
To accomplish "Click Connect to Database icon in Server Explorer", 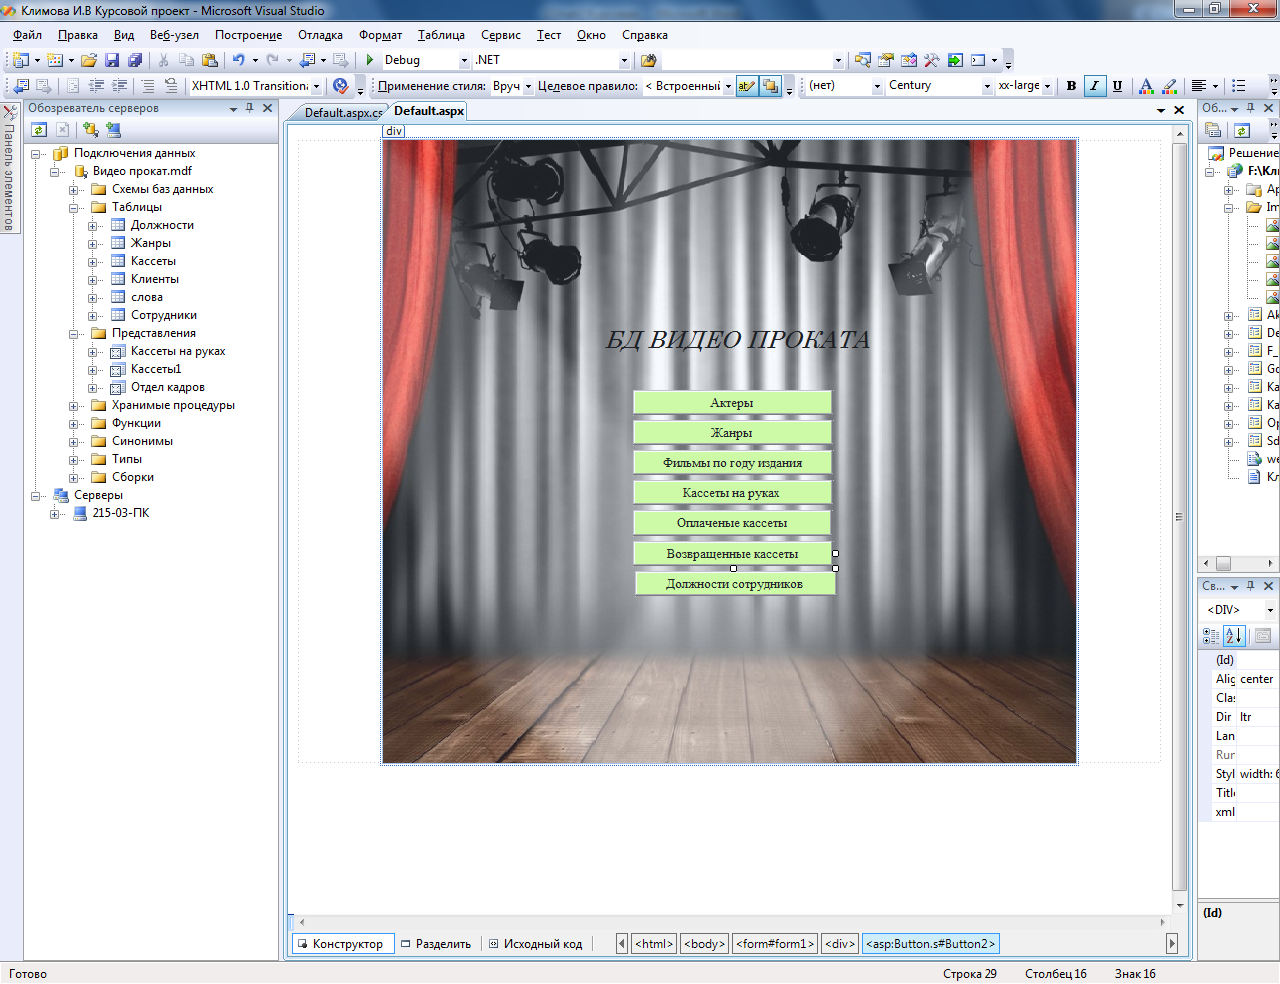I will tap(90, 130).
